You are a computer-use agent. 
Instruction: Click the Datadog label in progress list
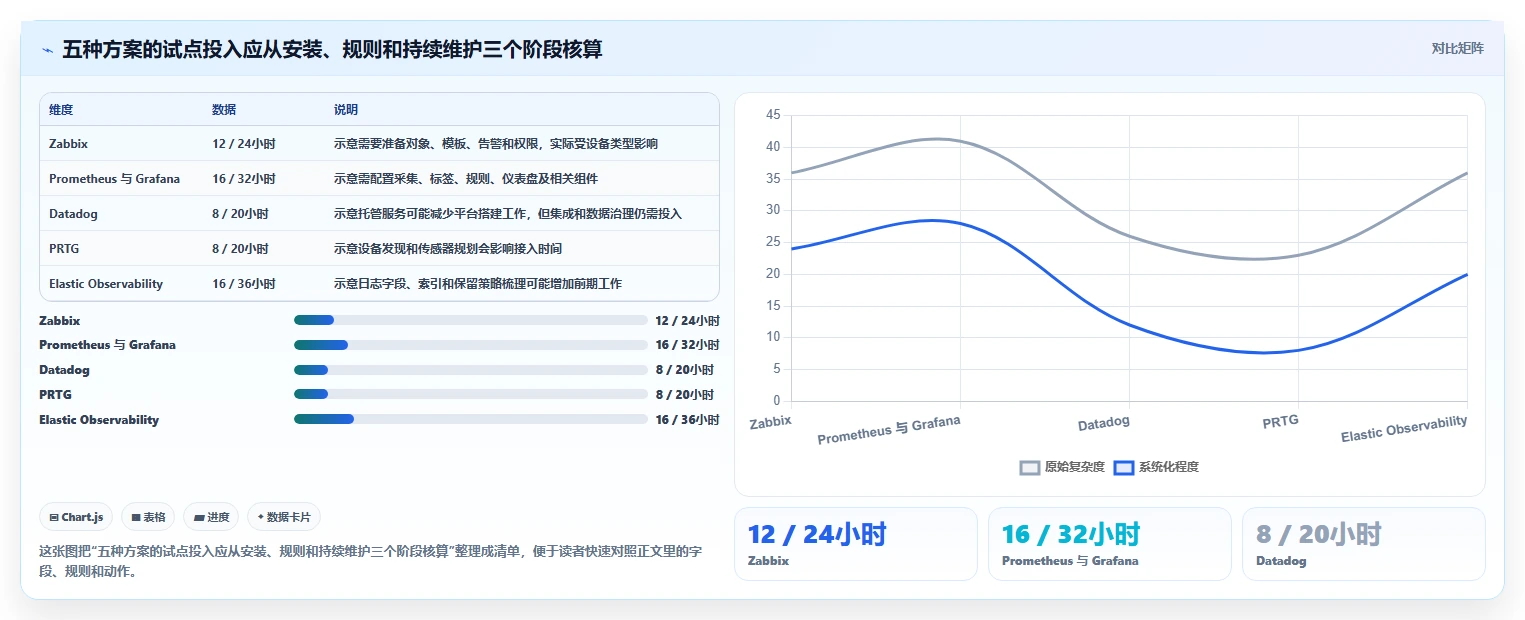pyautogui.click(x=64, y=370)
